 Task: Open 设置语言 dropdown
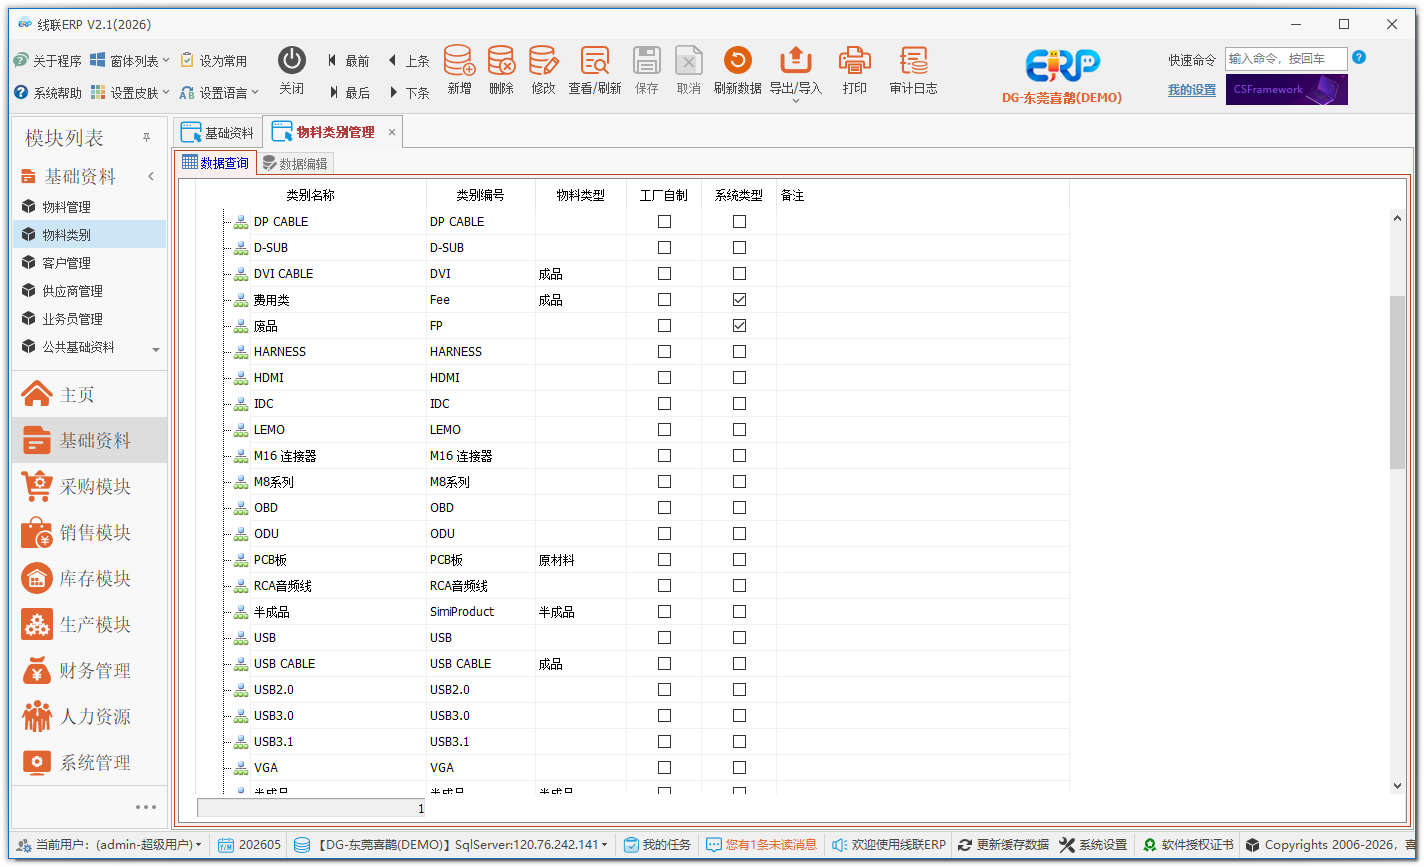219,93
